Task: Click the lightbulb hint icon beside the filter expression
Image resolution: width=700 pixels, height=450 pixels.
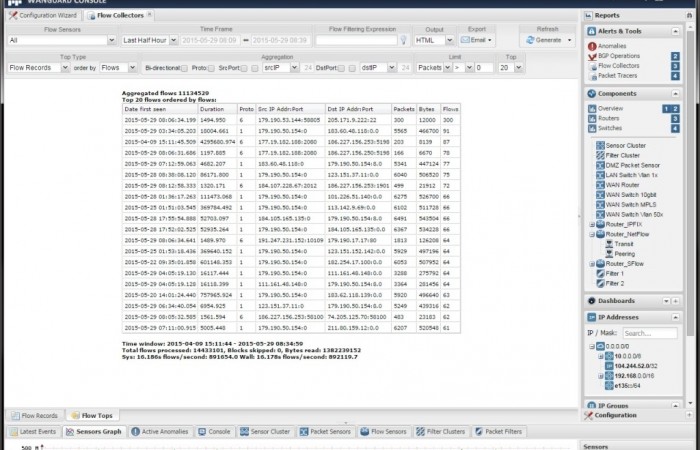Action: [403, 40]
